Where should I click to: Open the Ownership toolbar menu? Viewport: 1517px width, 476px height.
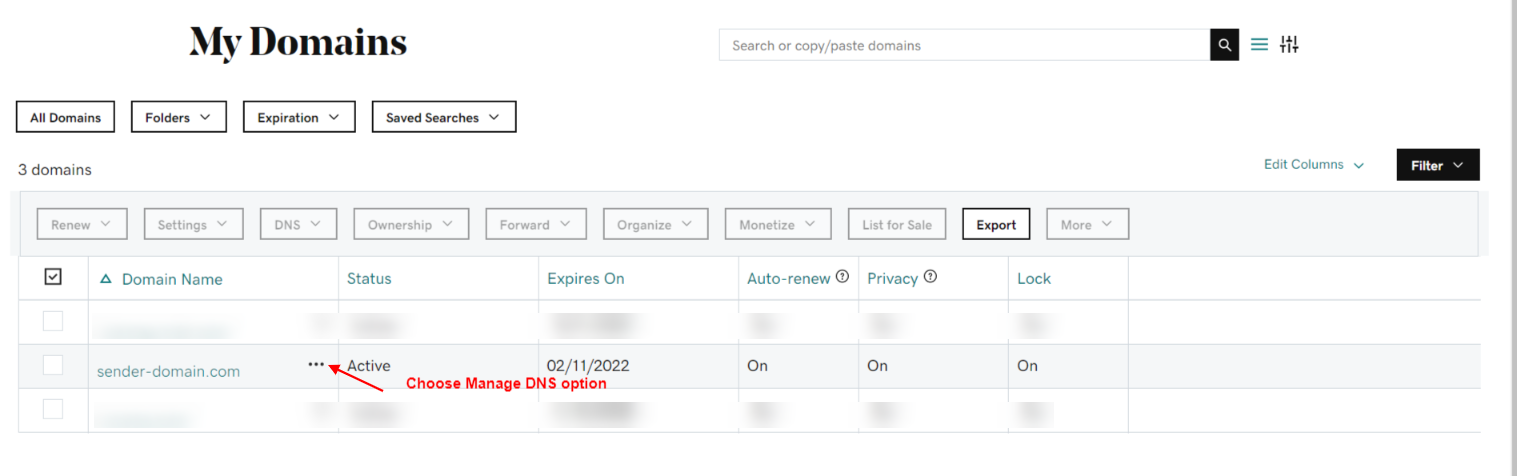410,225
